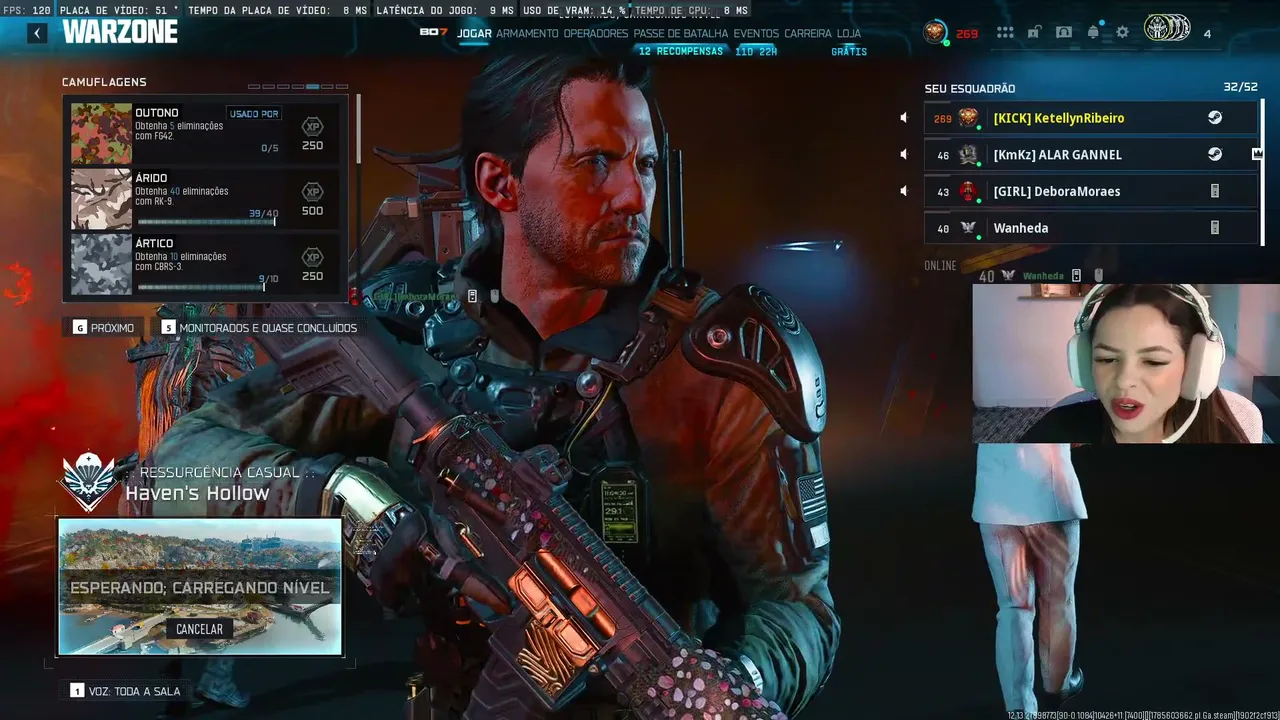Click the Ártico camo swatch
The width and height of the screenshot is (1280, 720).
coord(101,264)
